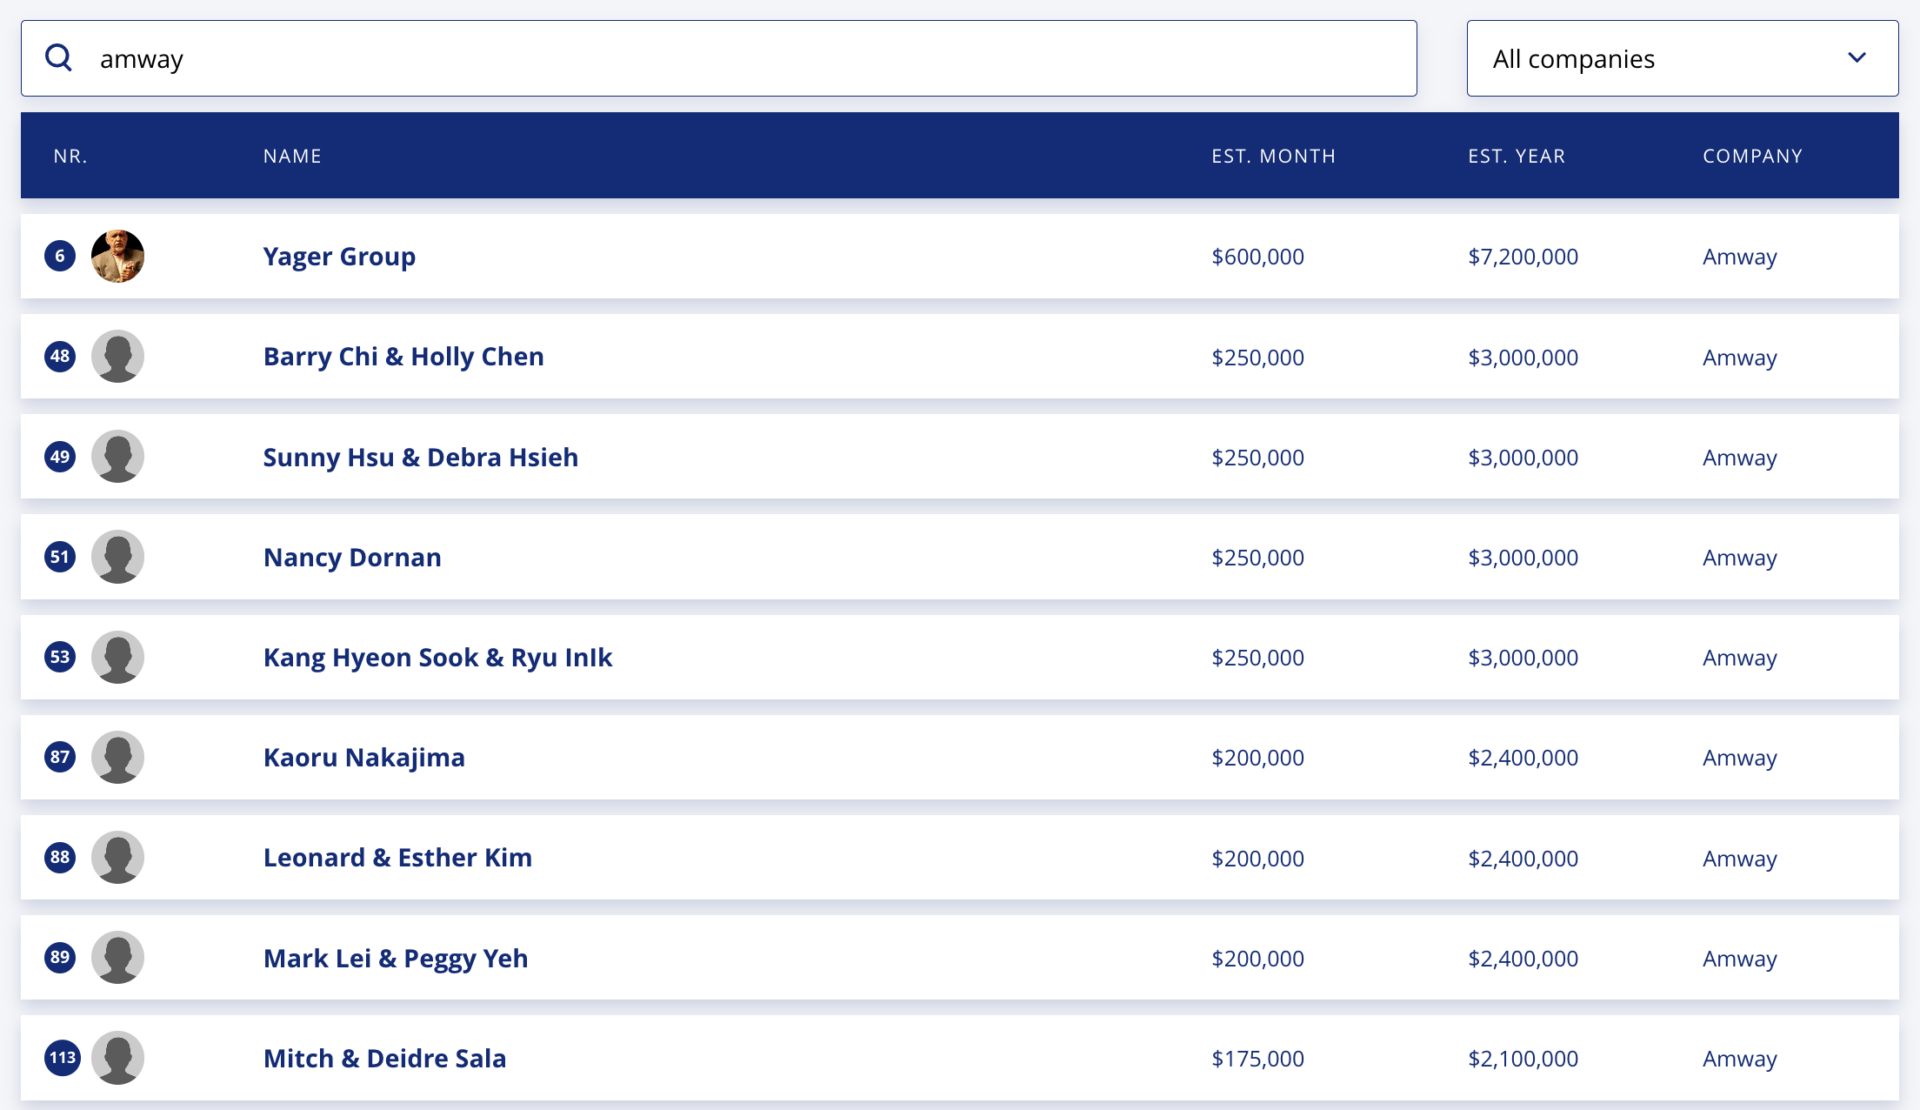Click rank badge number 49
Screen dimensions: 1920x1110
point(60,457)
